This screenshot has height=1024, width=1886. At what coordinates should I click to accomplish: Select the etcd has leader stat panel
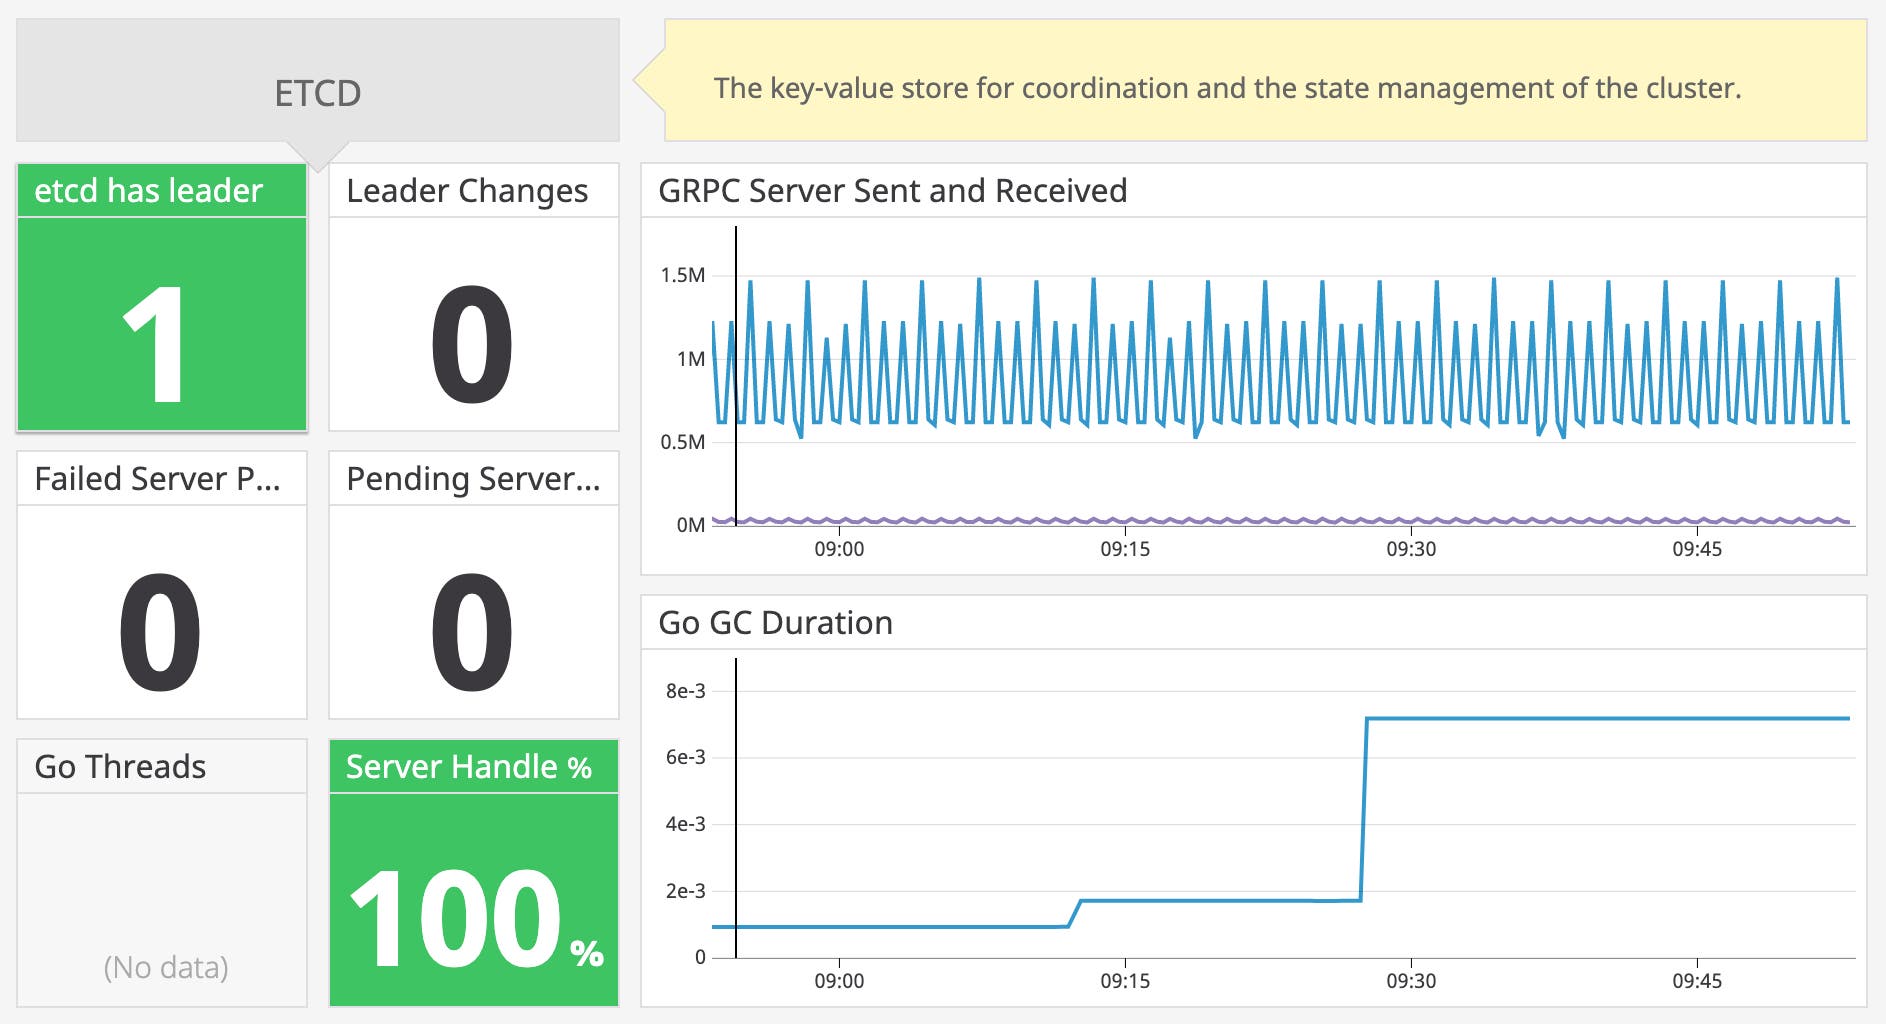[160, 300]
